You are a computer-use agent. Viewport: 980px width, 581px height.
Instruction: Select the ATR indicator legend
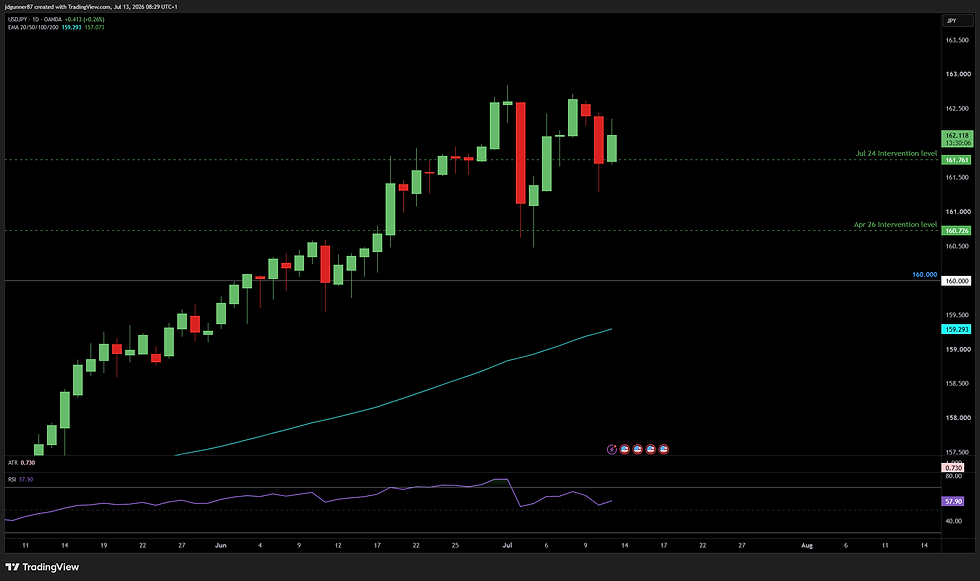21,463
